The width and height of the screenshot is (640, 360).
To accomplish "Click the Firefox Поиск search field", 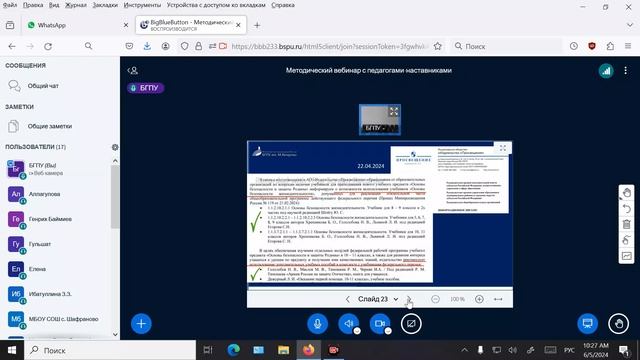I will [x=506, y=46].
